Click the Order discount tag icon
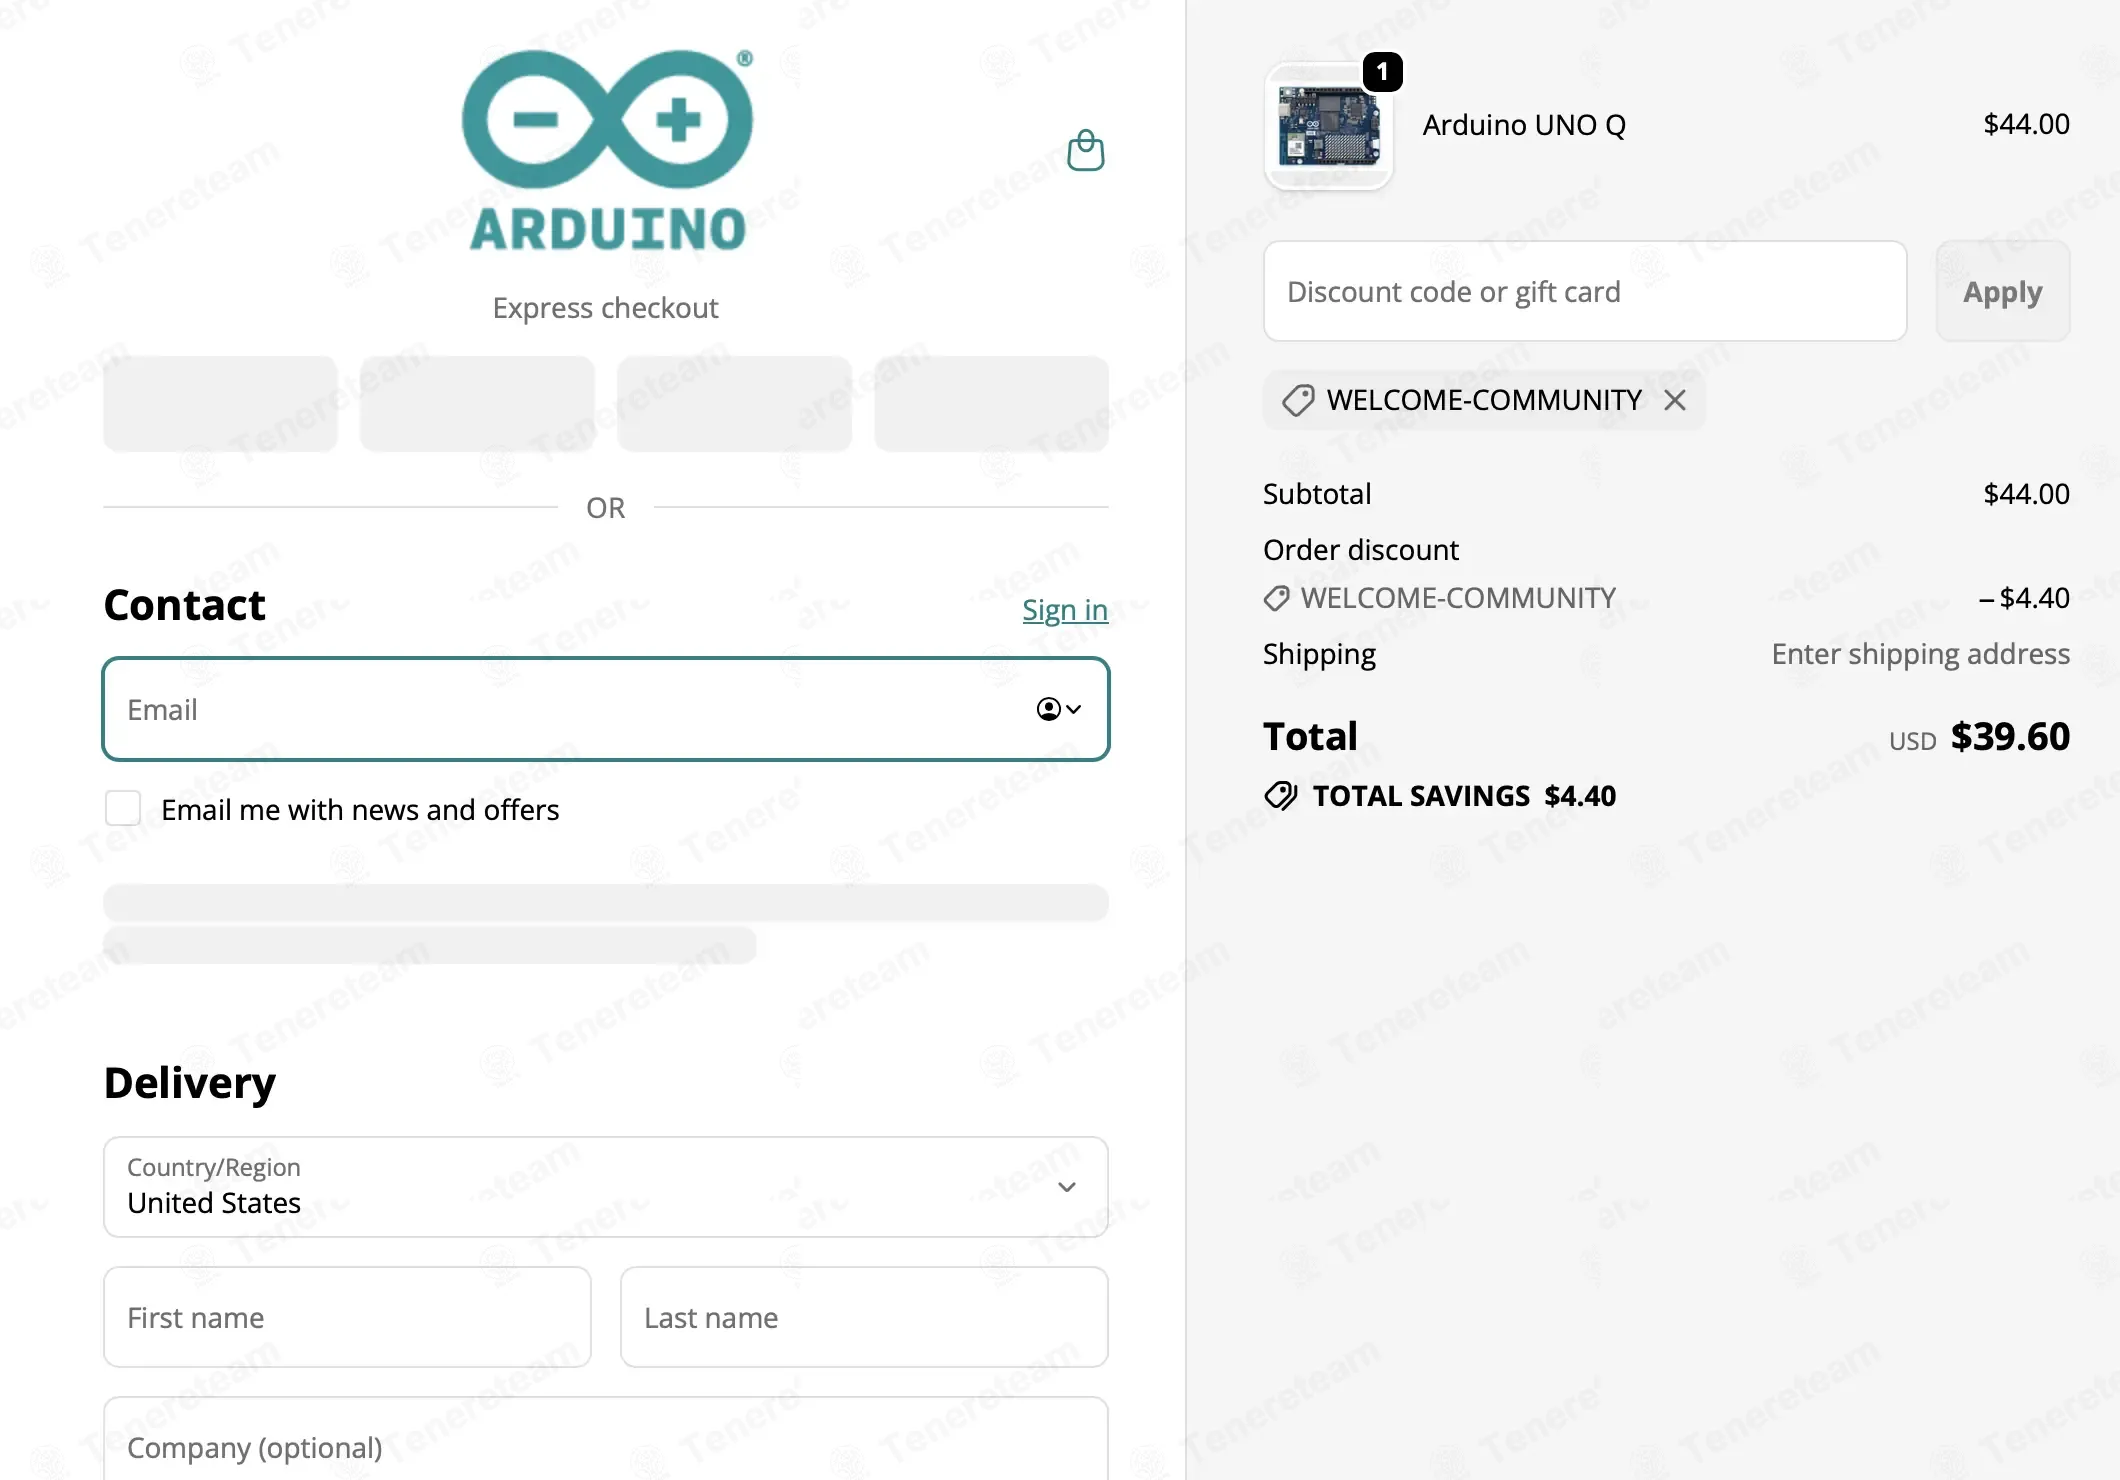This screenshot has width=2120, height=1480. 1277,598
